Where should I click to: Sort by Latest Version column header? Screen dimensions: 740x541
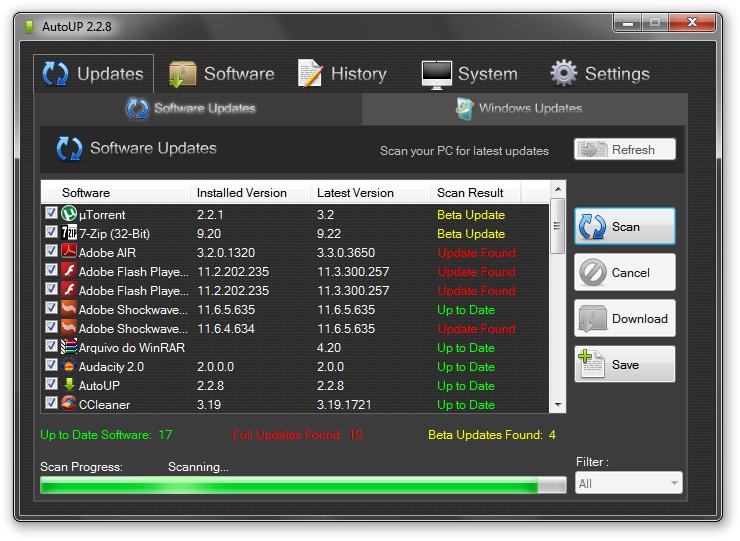tap(370, 193)
